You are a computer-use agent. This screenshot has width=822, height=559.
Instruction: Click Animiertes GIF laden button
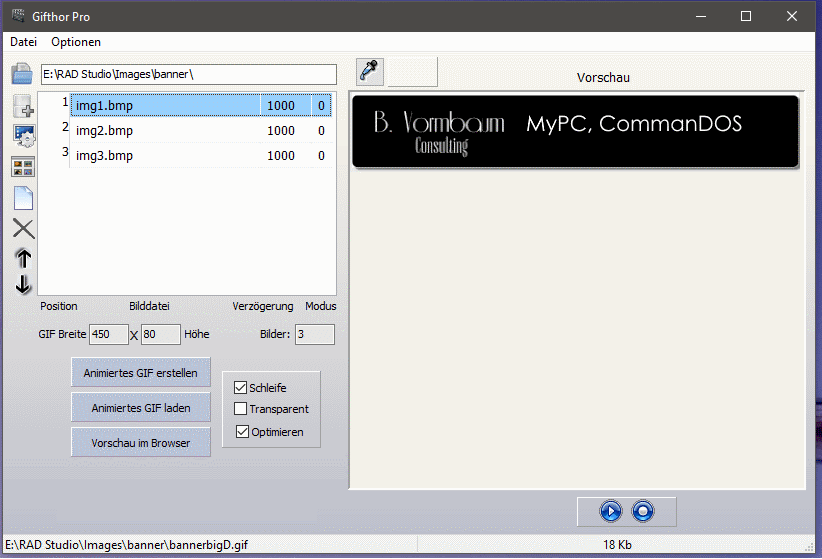pyautogui.click(x=140, y=407)
